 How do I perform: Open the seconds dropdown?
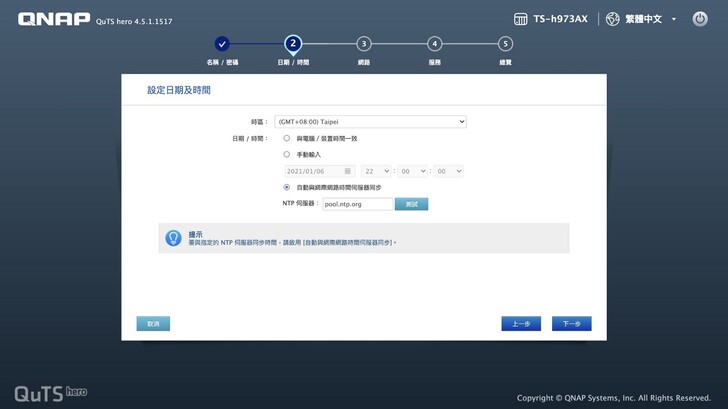(x=448, y=171)
